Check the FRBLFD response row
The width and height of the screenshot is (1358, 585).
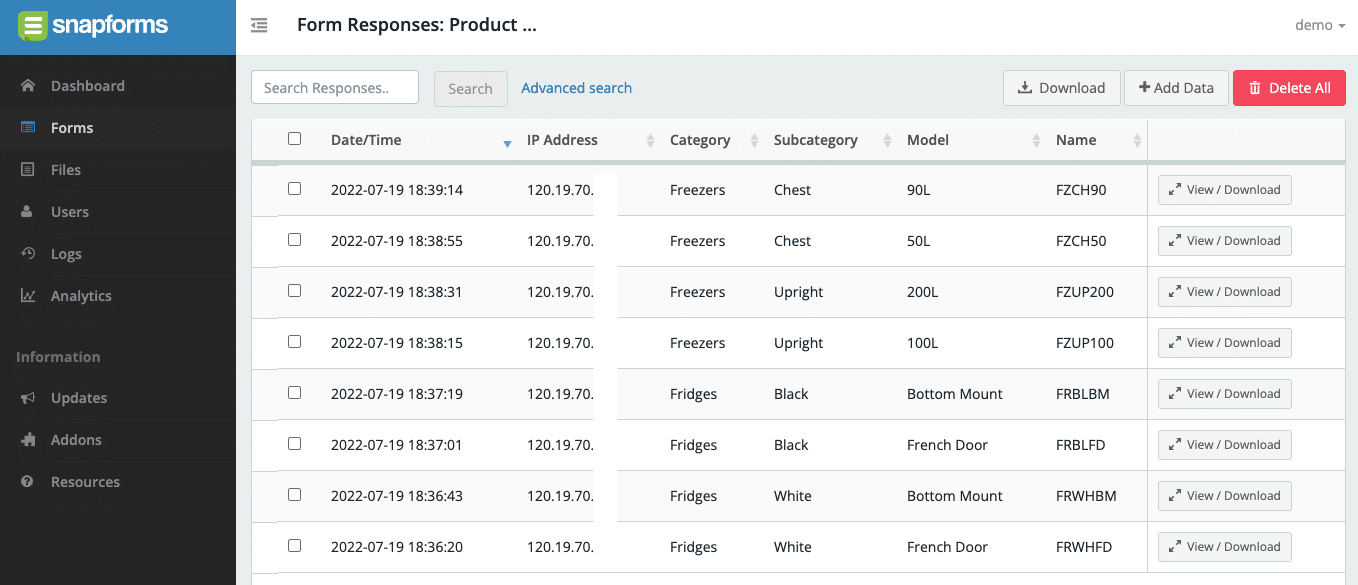point(294,444)
